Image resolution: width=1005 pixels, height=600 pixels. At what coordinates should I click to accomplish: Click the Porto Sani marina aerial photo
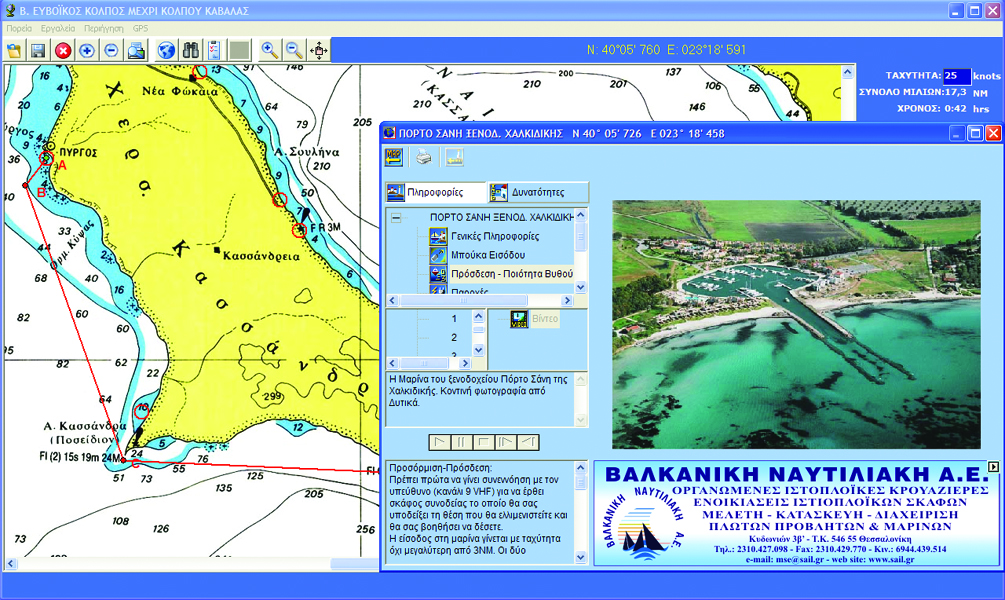pyautogui.click(x=796, y=324)
